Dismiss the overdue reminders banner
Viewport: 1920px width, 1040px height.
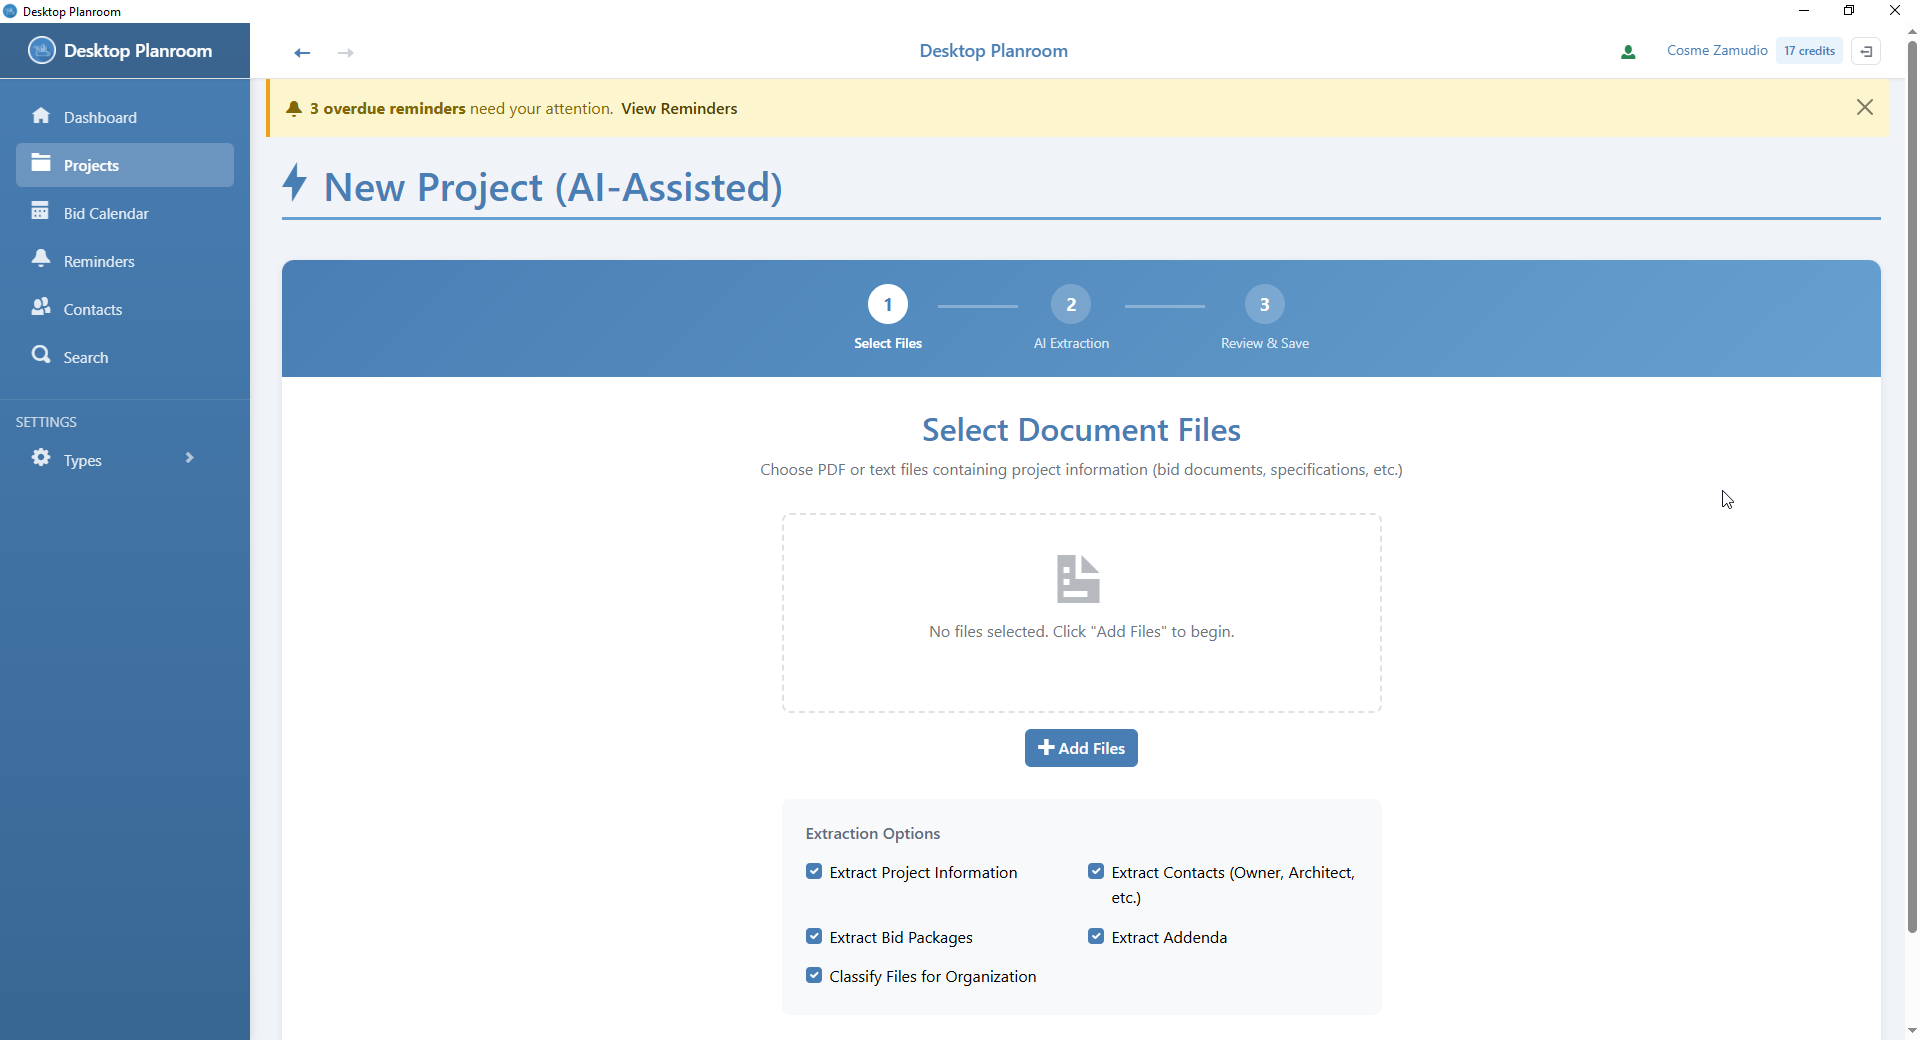coord(1865,108)
